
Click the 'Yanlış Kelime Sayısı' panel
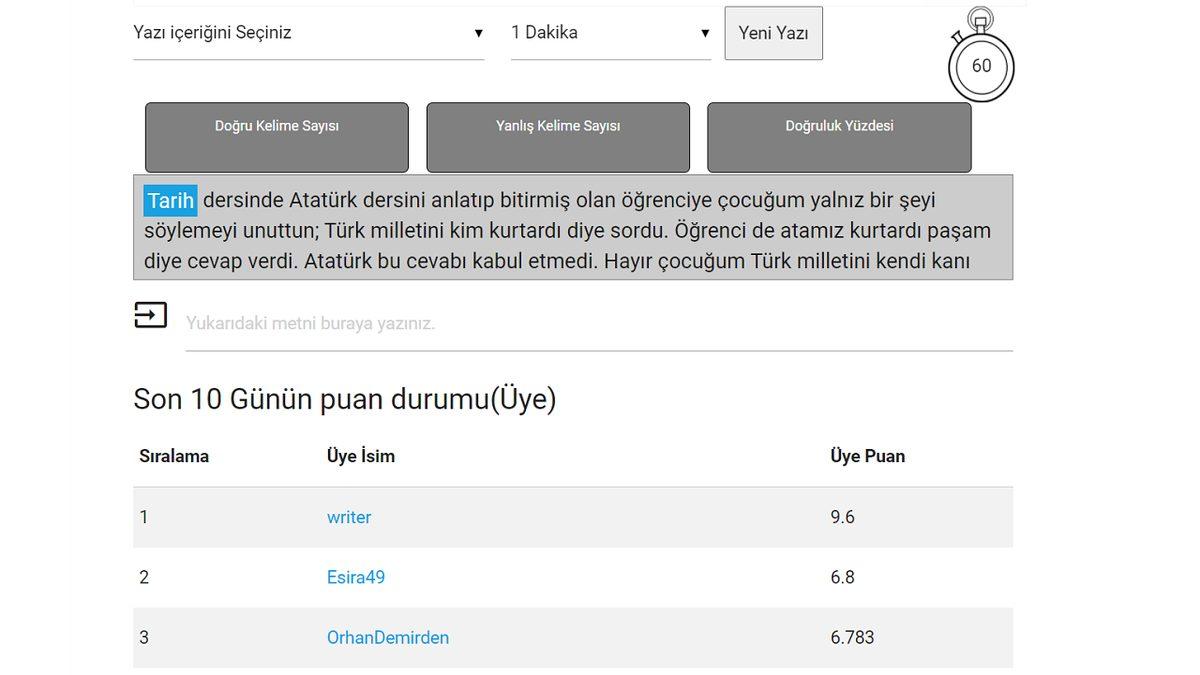coord(558,137)
